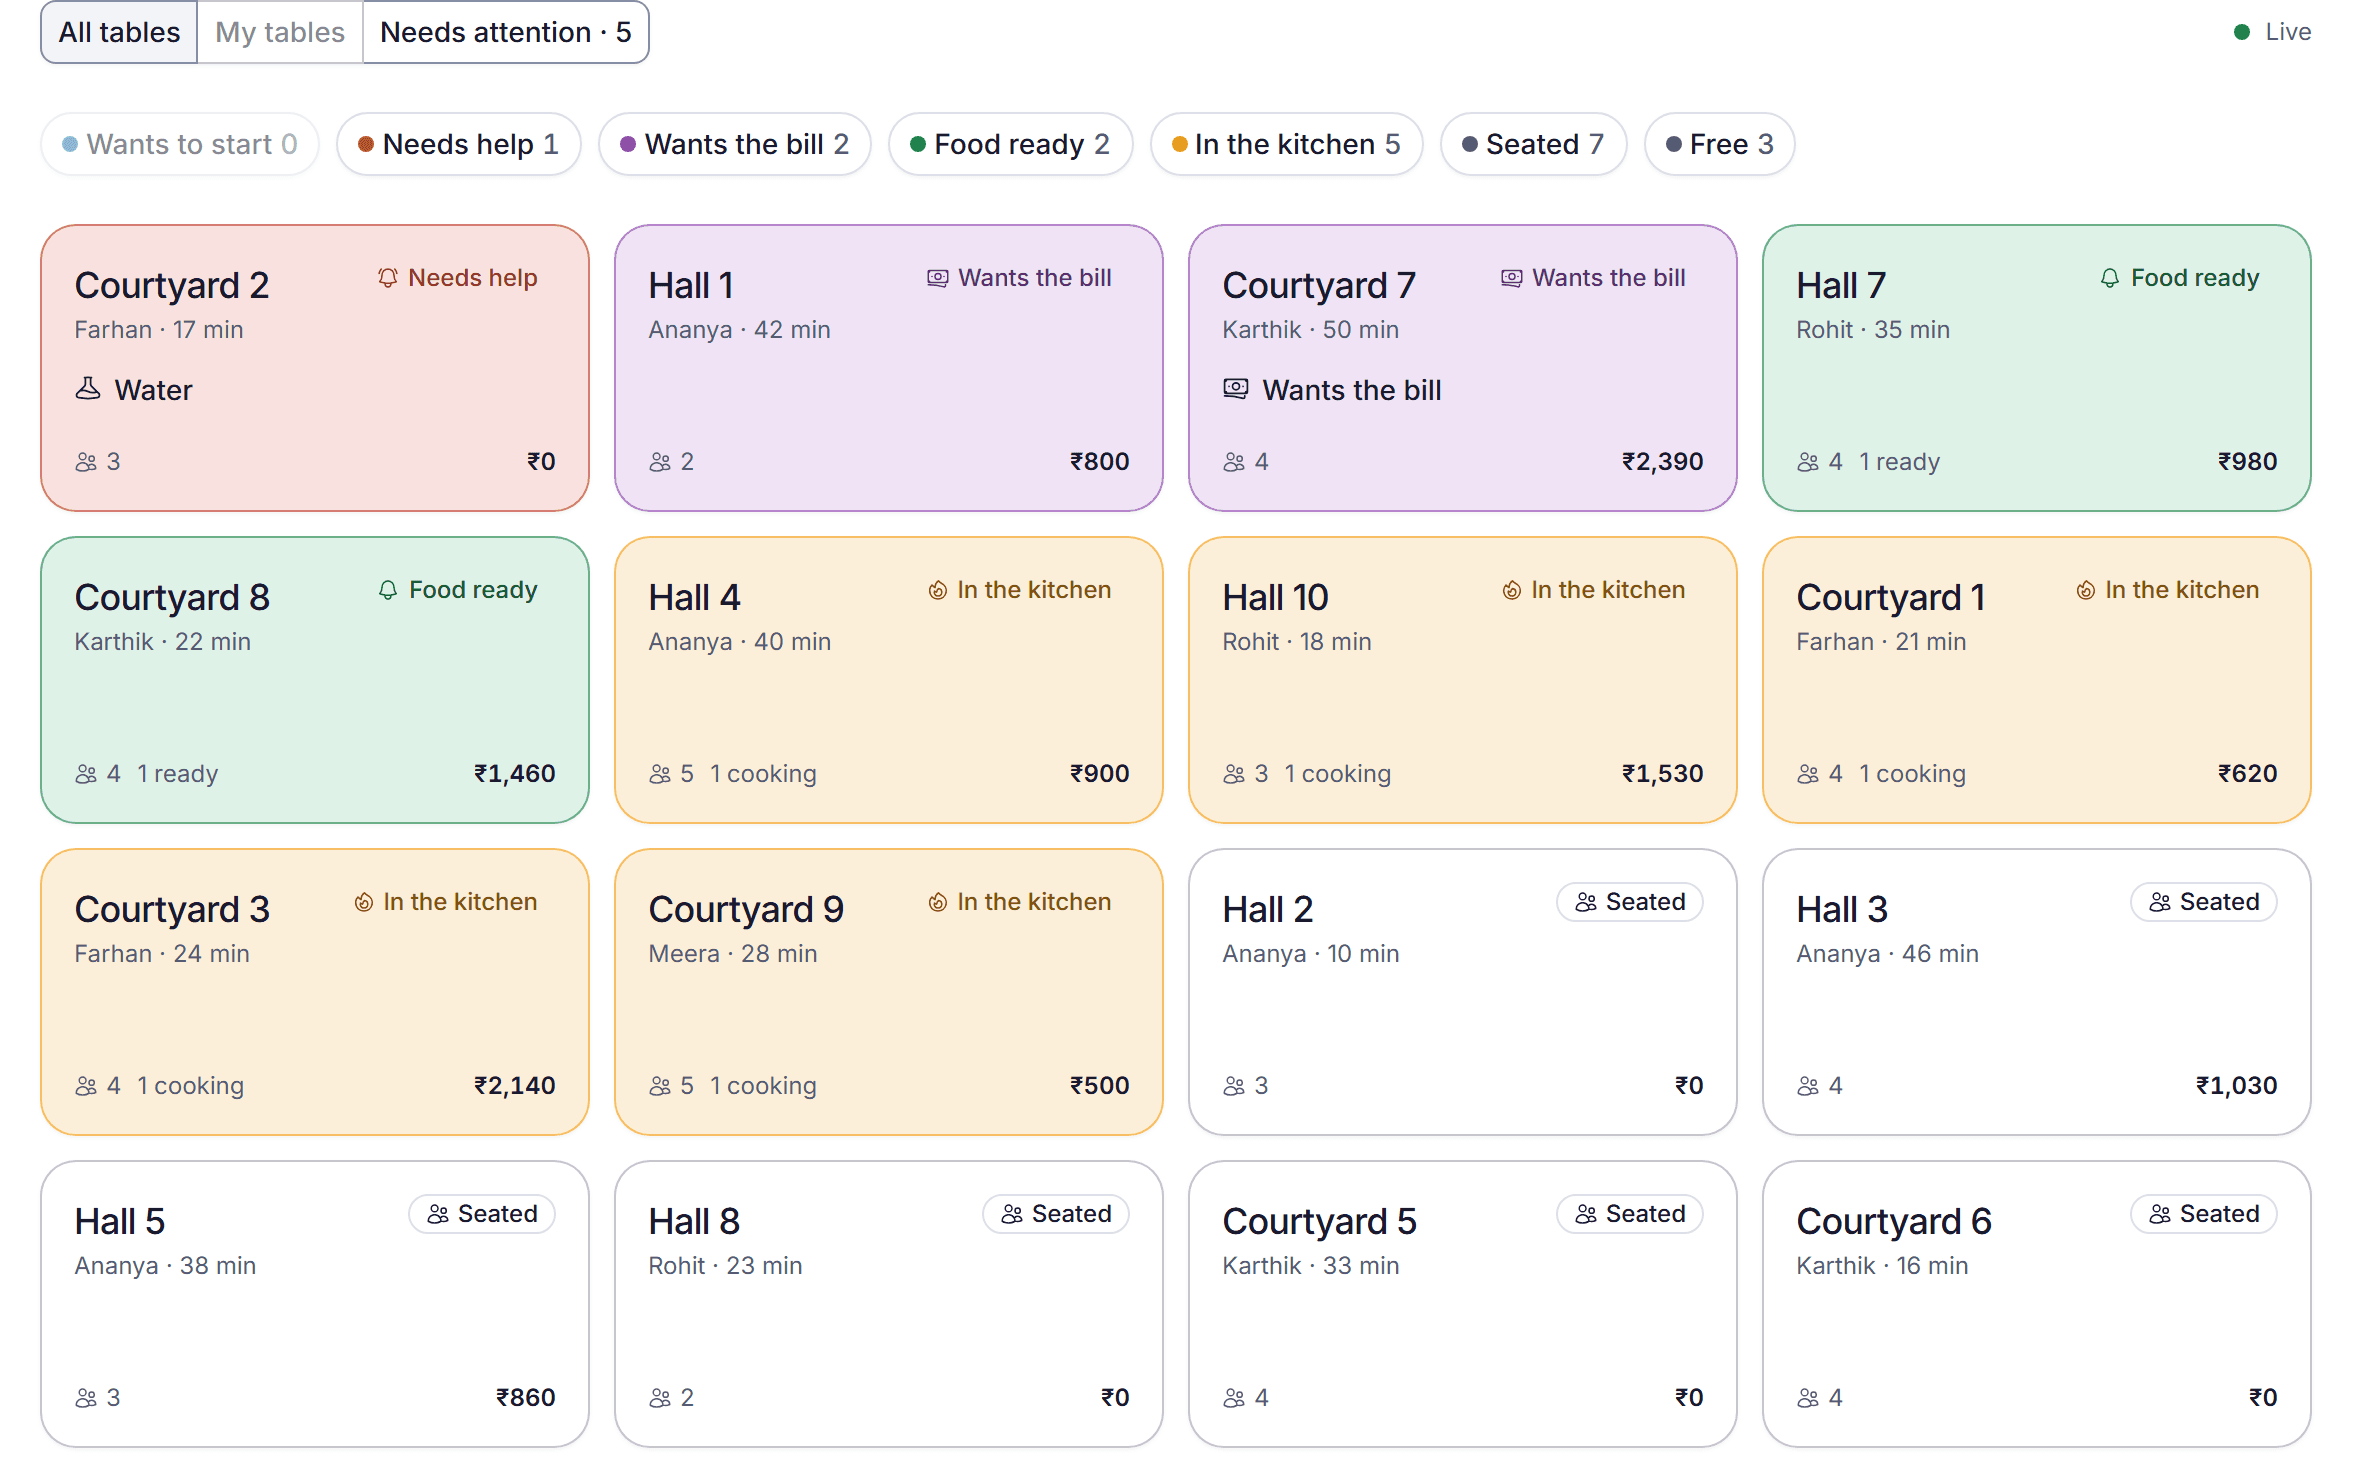Click the Water request icon on Courtyard 2
This screenshot has width=2360, height=1460.
click(88, 389)
